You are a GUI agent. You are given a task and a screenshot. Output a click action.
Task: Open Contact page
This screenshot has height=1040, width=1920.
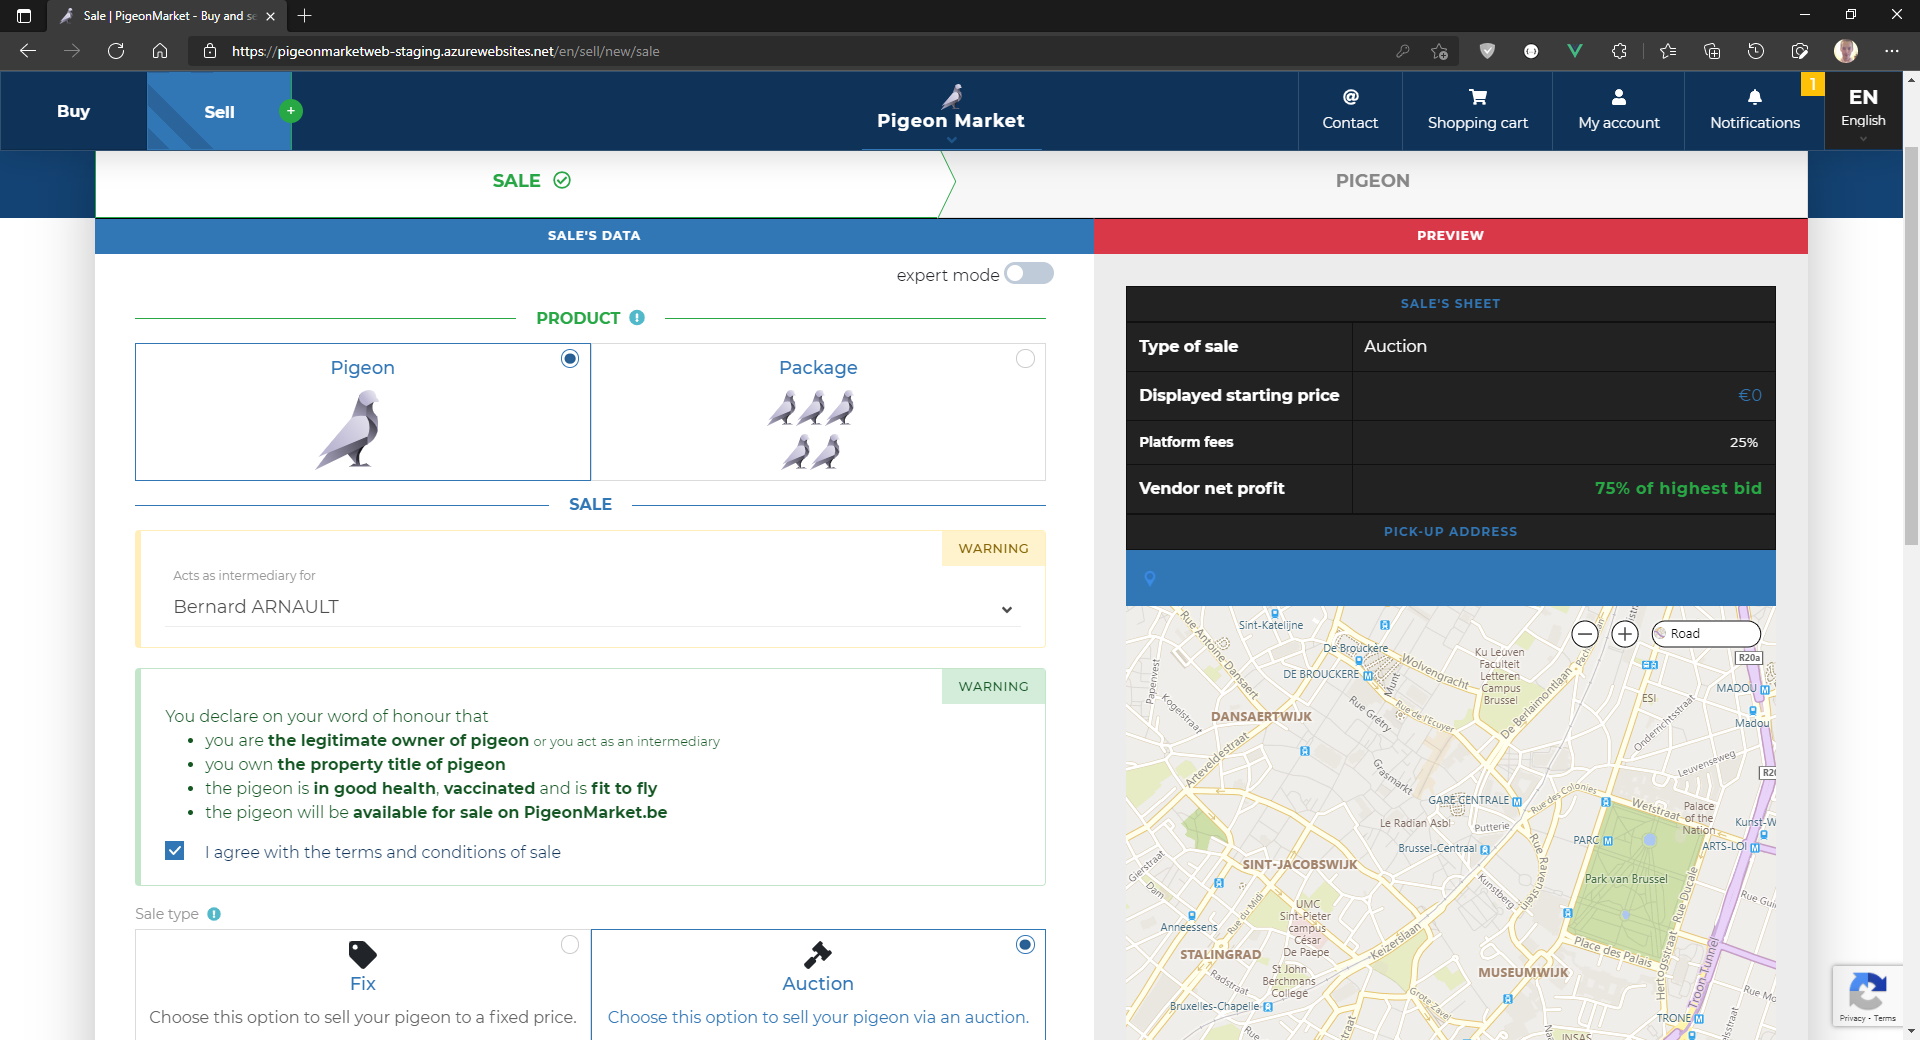click(1350, 110)
